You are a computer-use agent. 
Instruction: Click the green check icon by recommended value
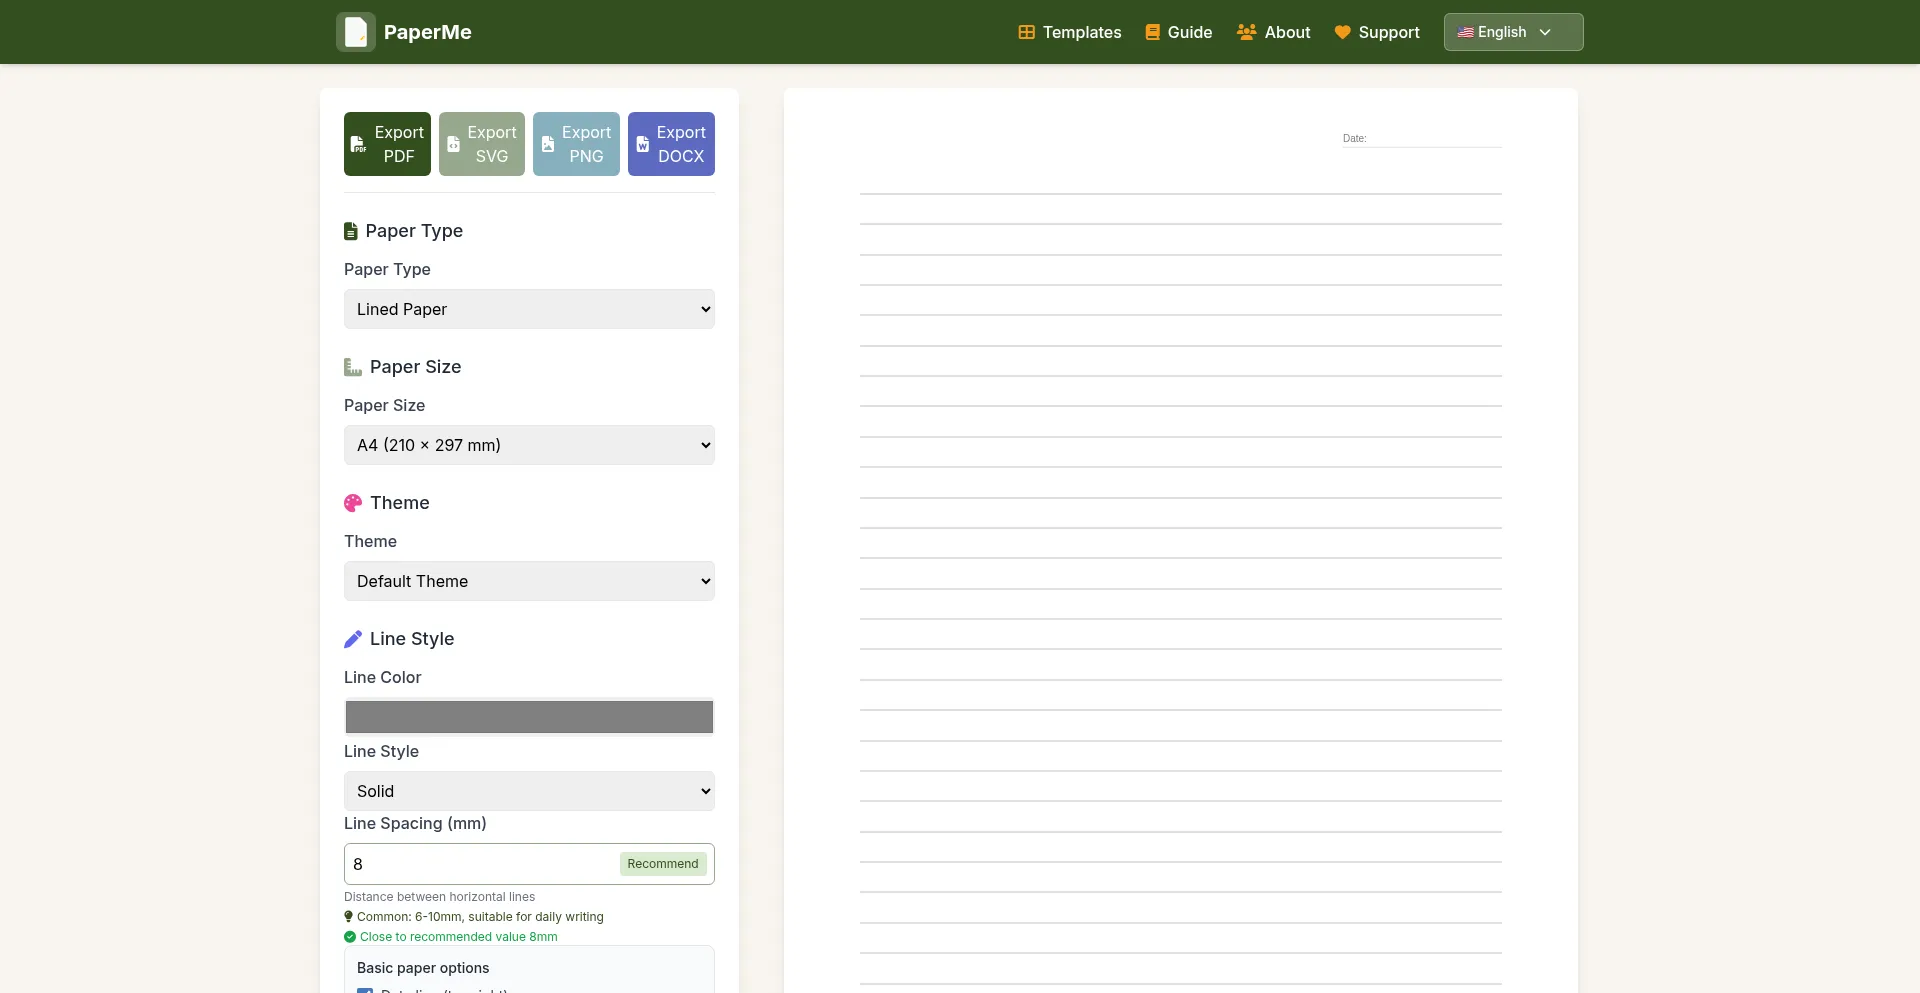coord(350,937)
